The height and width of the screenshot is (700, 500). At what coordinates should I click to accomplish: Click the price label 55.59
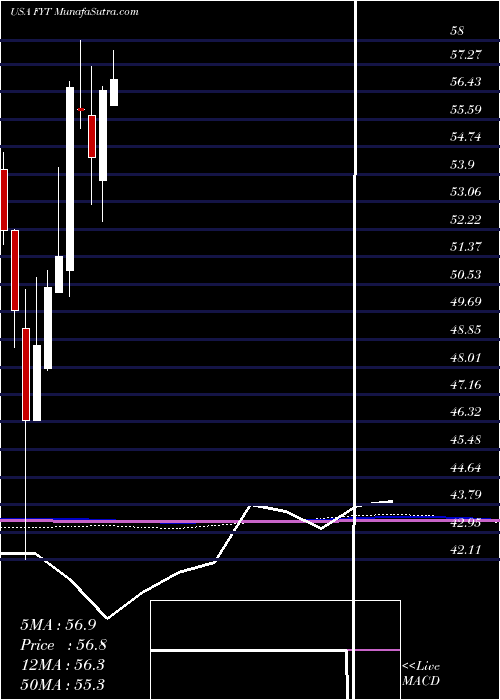466,110
